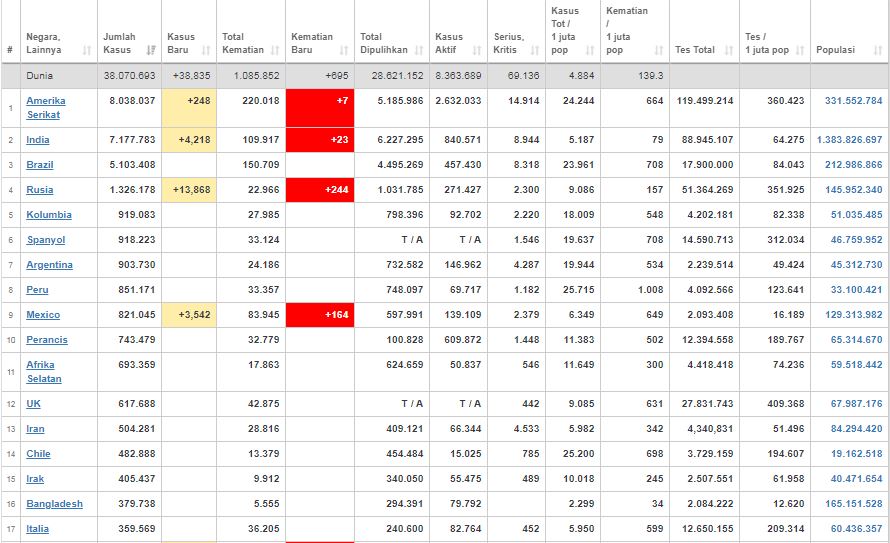This screenshot has width=890, height=543.
Task: Sort by Total Kematian column arrows
Action: tap(275, 50)
